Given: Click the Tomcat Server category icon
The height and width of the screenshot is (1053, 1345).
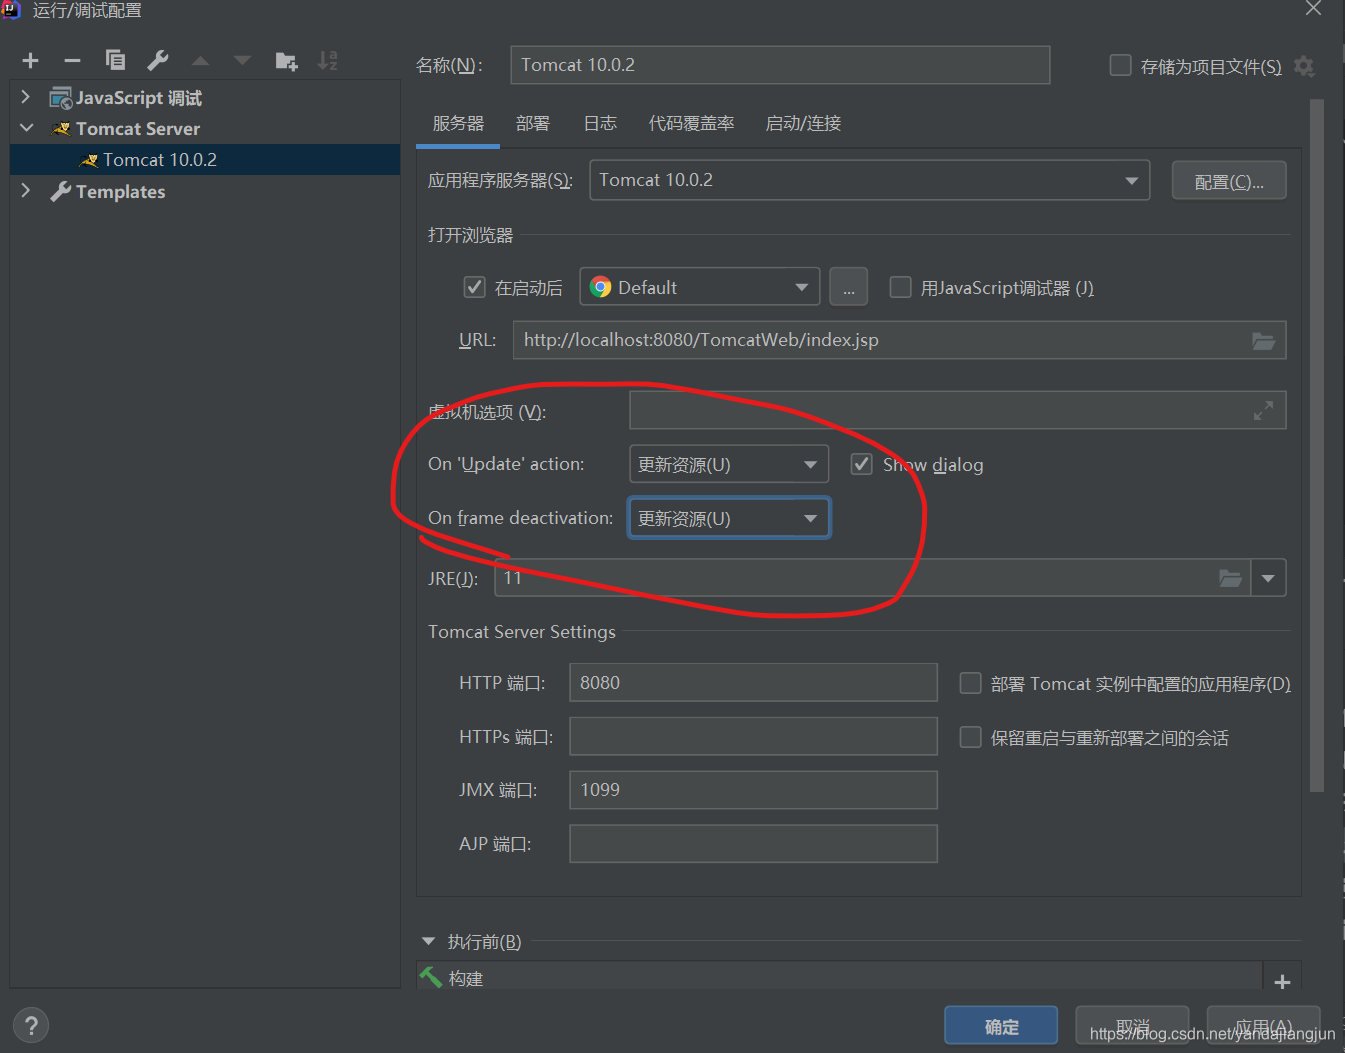Looking at the screenshot, I should 62,129.
